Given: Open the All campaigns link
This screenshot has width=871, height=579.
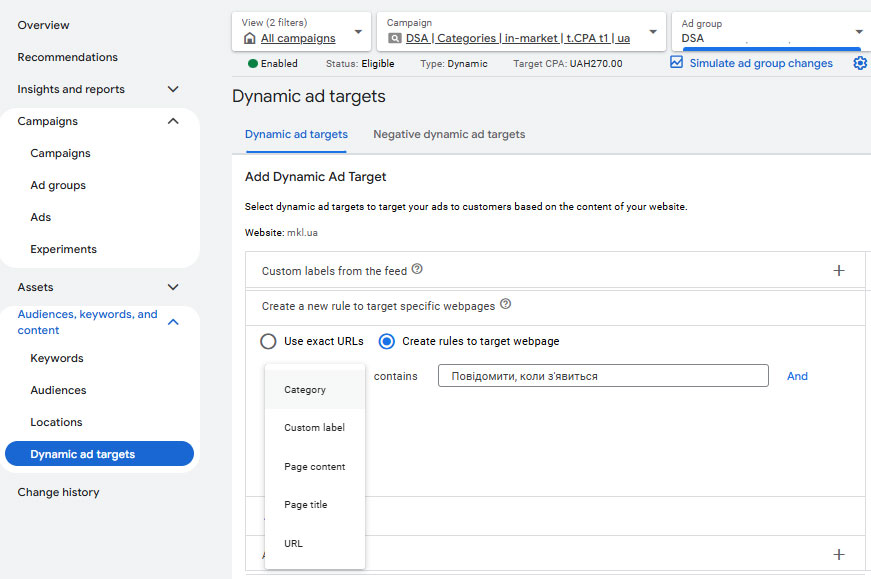Looking at the screenshot, I should pyautogui.click(x=298, y=39).
